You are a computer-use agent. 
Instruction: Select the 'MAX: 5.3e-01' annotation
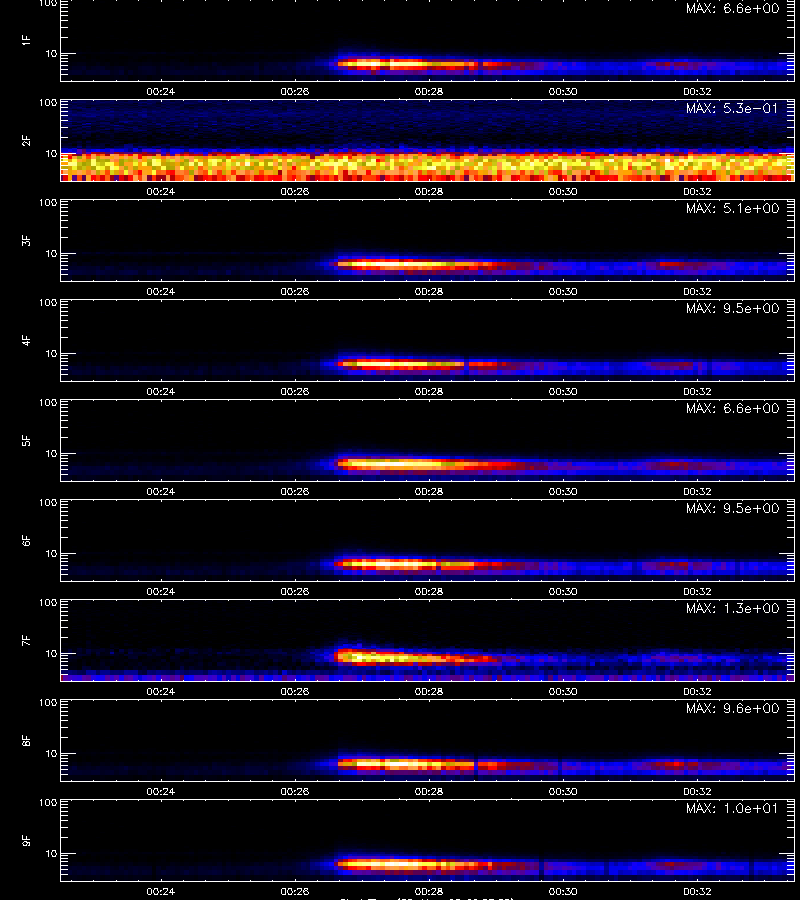pyautogui.click(x=732, y=108)
